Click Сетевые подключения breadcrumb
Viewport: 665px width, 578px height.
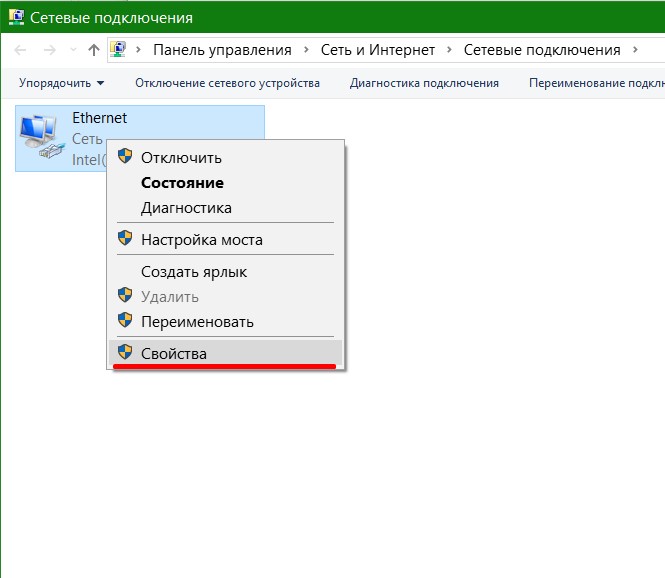[x=542, y=50]
